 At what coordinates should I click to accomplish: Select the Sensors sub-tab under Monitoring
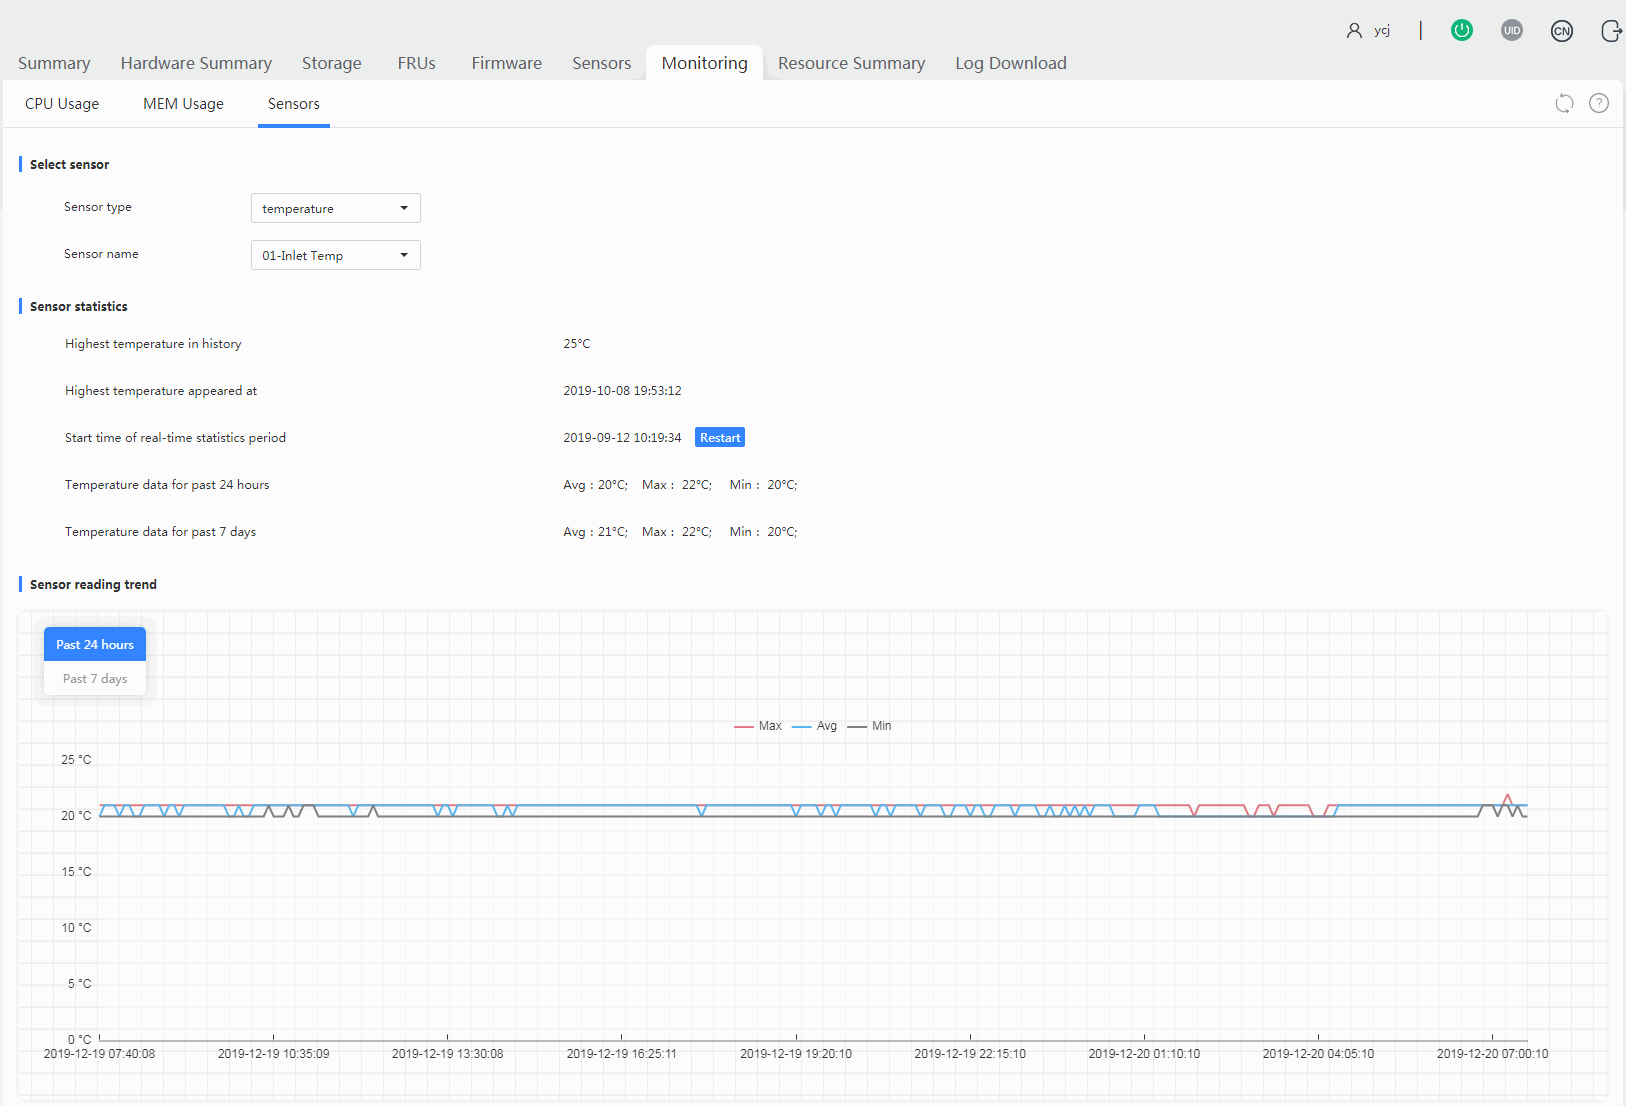click(x=294, y=104)
